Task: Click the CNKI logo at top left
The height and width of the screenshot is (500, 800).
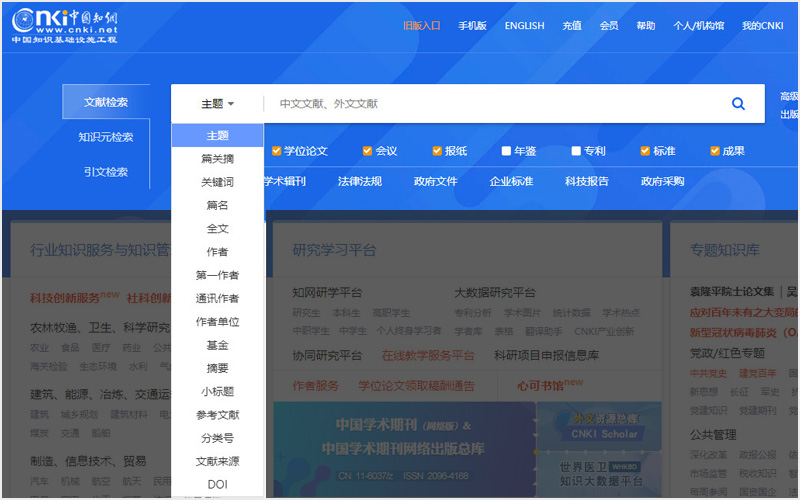Action: pyautogui.click(x=65, y=26)
